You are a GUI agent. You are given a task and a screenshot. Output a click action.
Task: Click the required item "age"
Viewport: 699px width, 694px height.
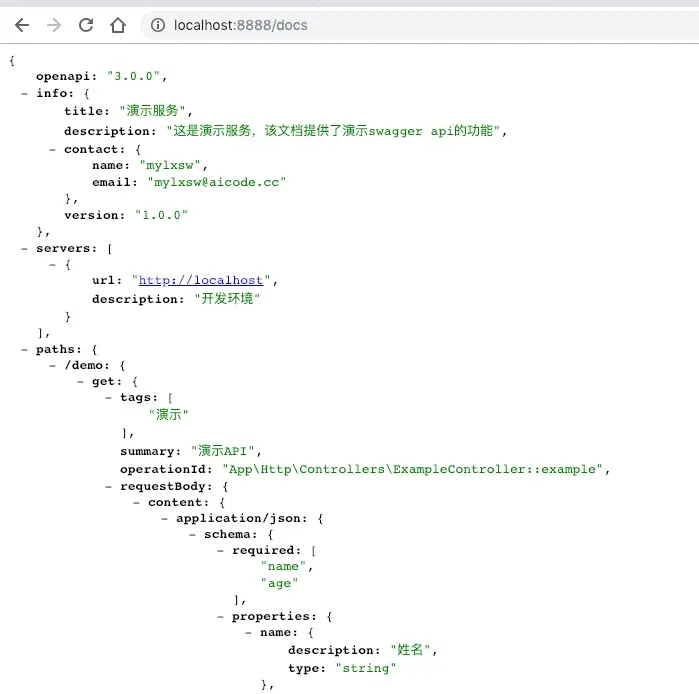click(279, 583)
